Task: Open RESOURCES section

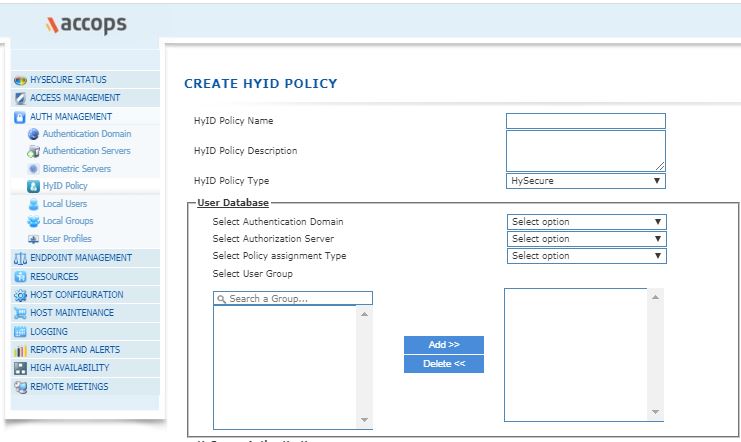Action: tap(86, 277)
